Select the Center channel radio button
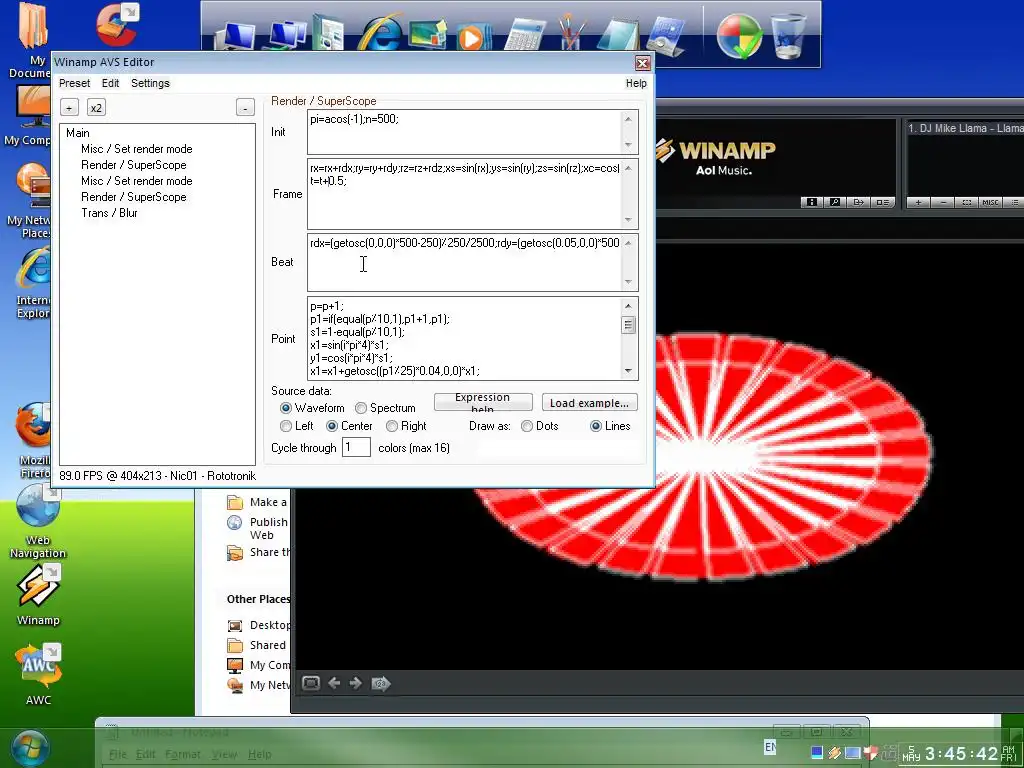 (332, 426)
